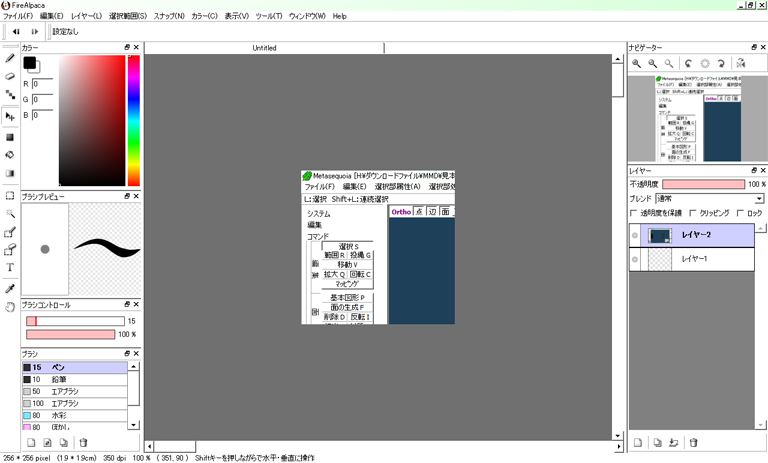Delete the layer via trash icon
Viewport: 768px width, 463px height.
pos(693,442)
